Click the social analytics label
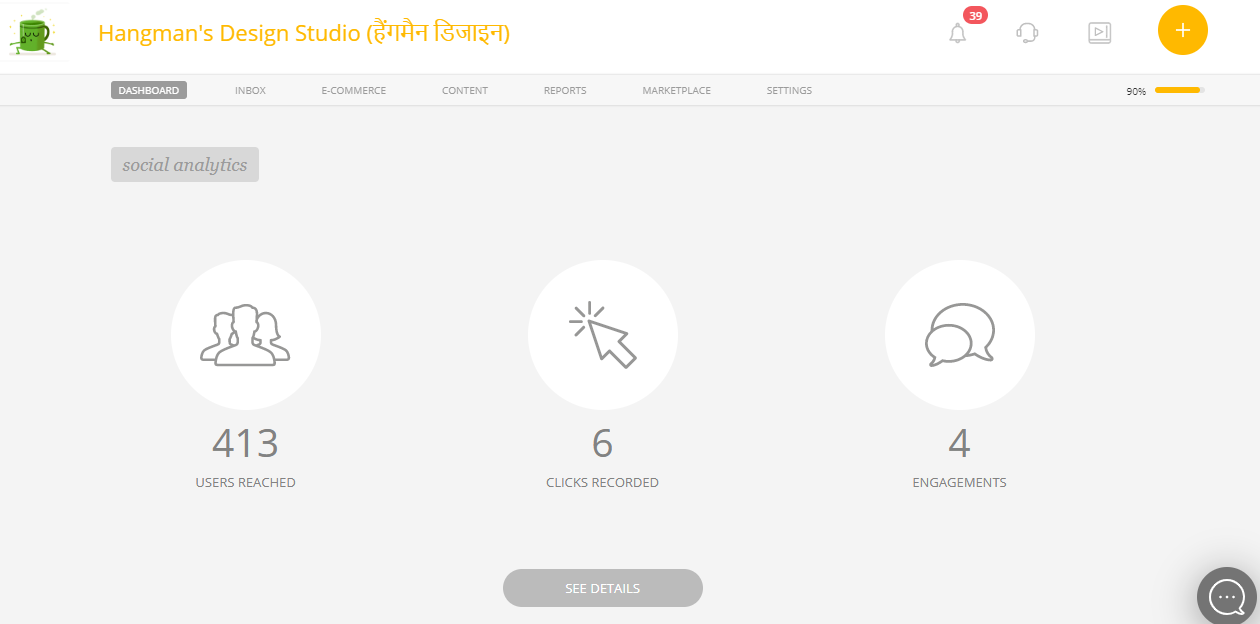1260x624 pixels. (185, 165)
